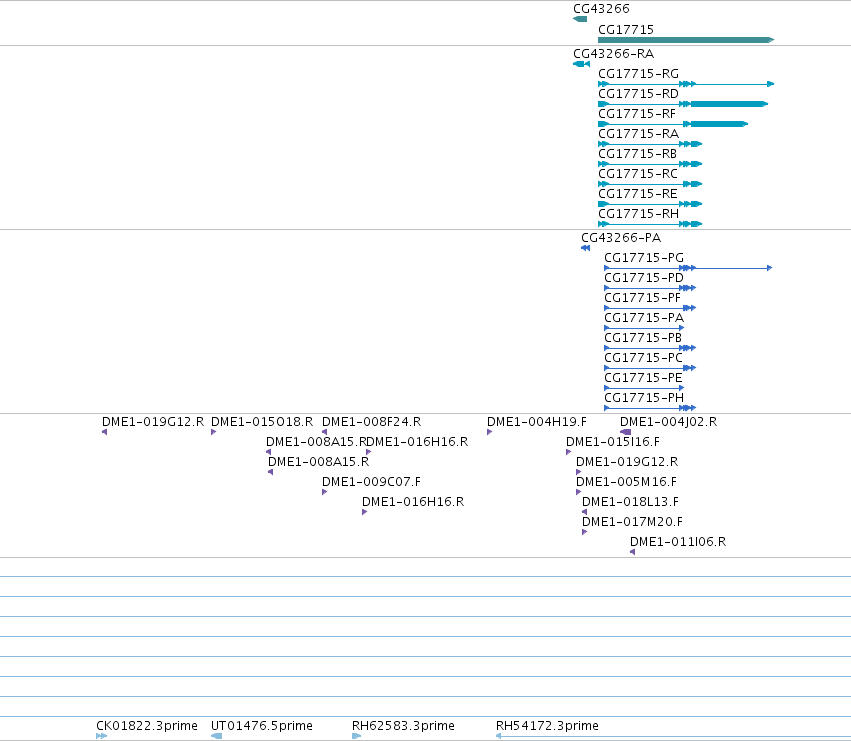Viewport: 851px width, 741px height.
Task: Click the CG17715-PH protein label
Action: coord(644,398)
